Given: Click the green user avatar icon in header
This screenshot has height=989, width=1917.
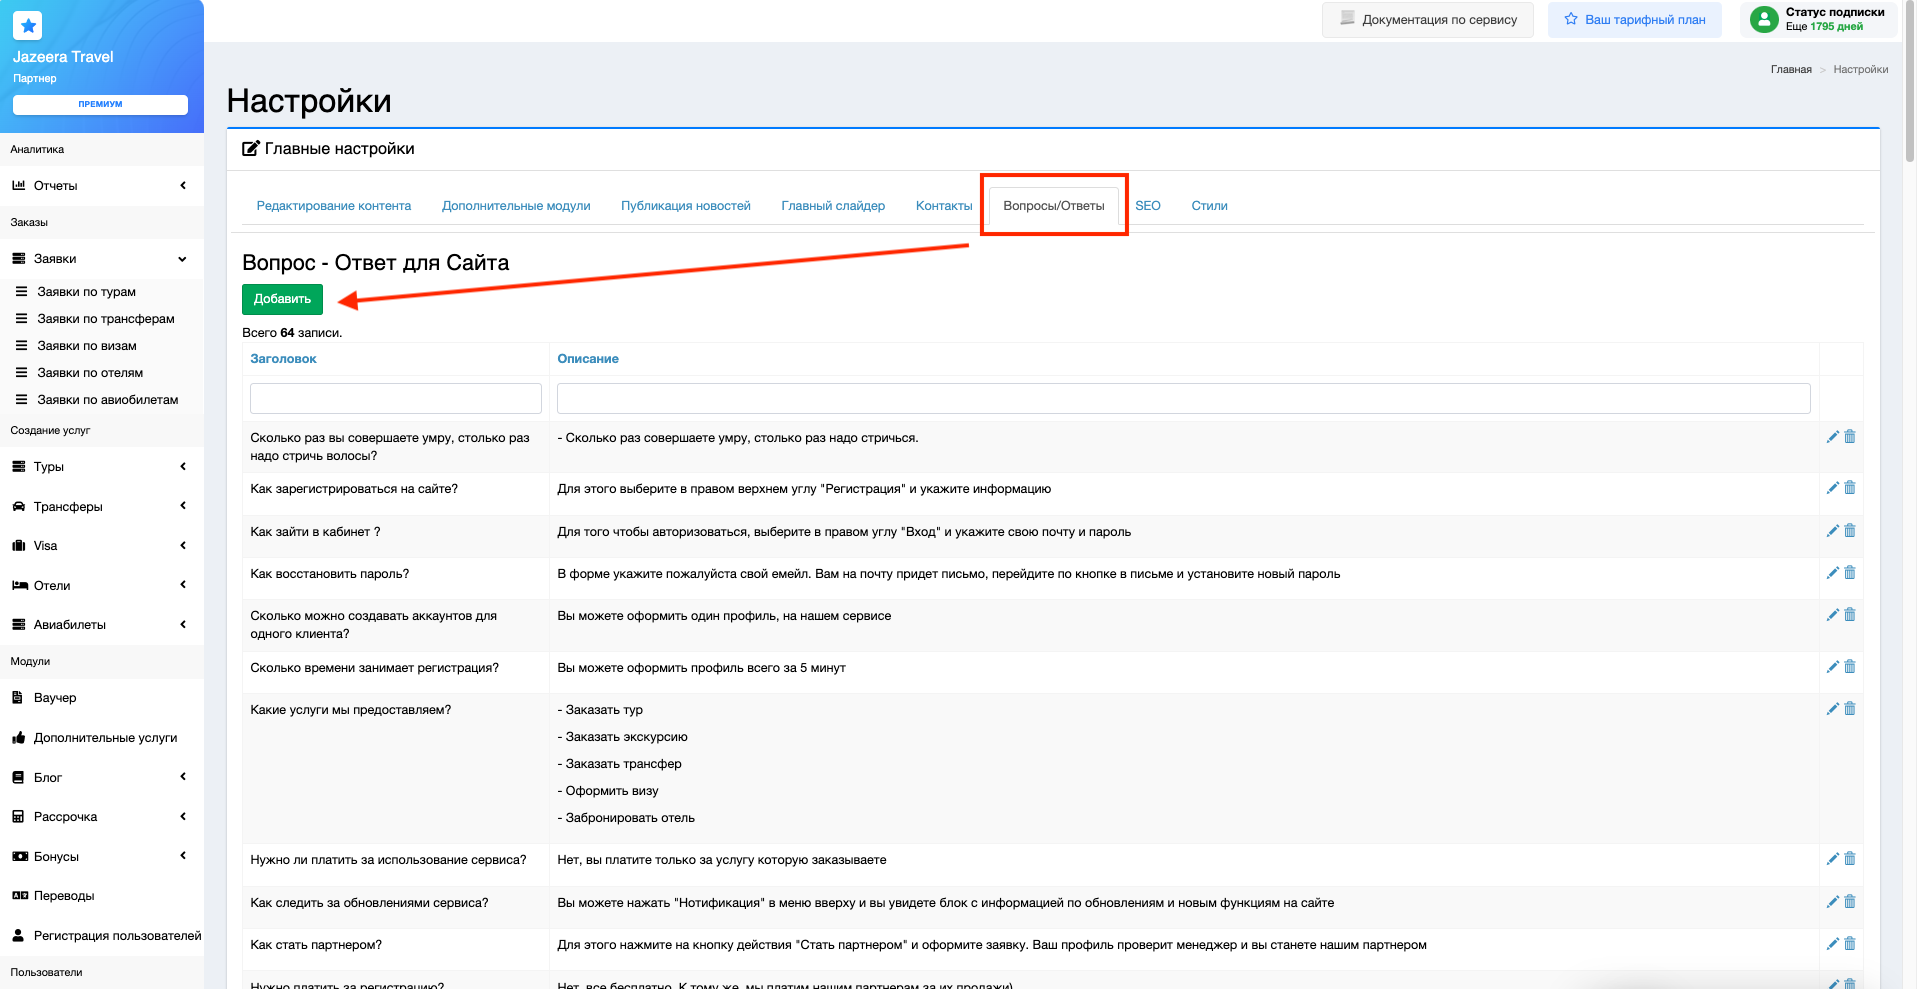Looking at the screenshot, I should point(1764,19).
